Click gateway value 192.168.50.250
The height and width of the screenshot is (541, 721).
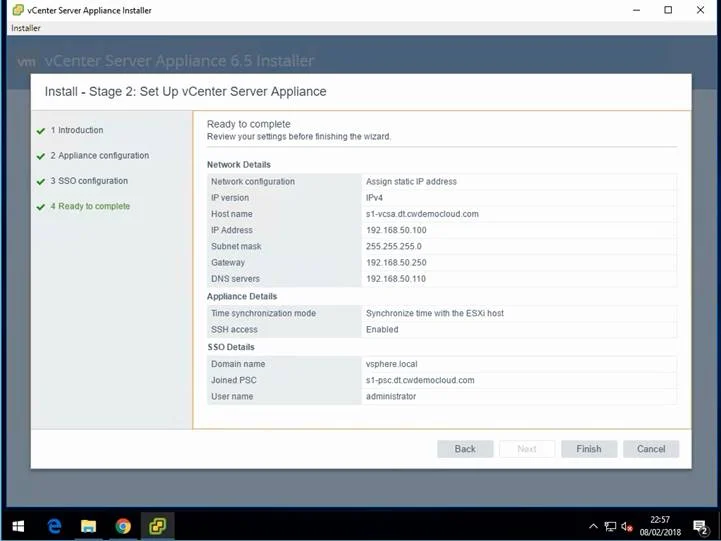pyautogui.click(x=396, y=262)
